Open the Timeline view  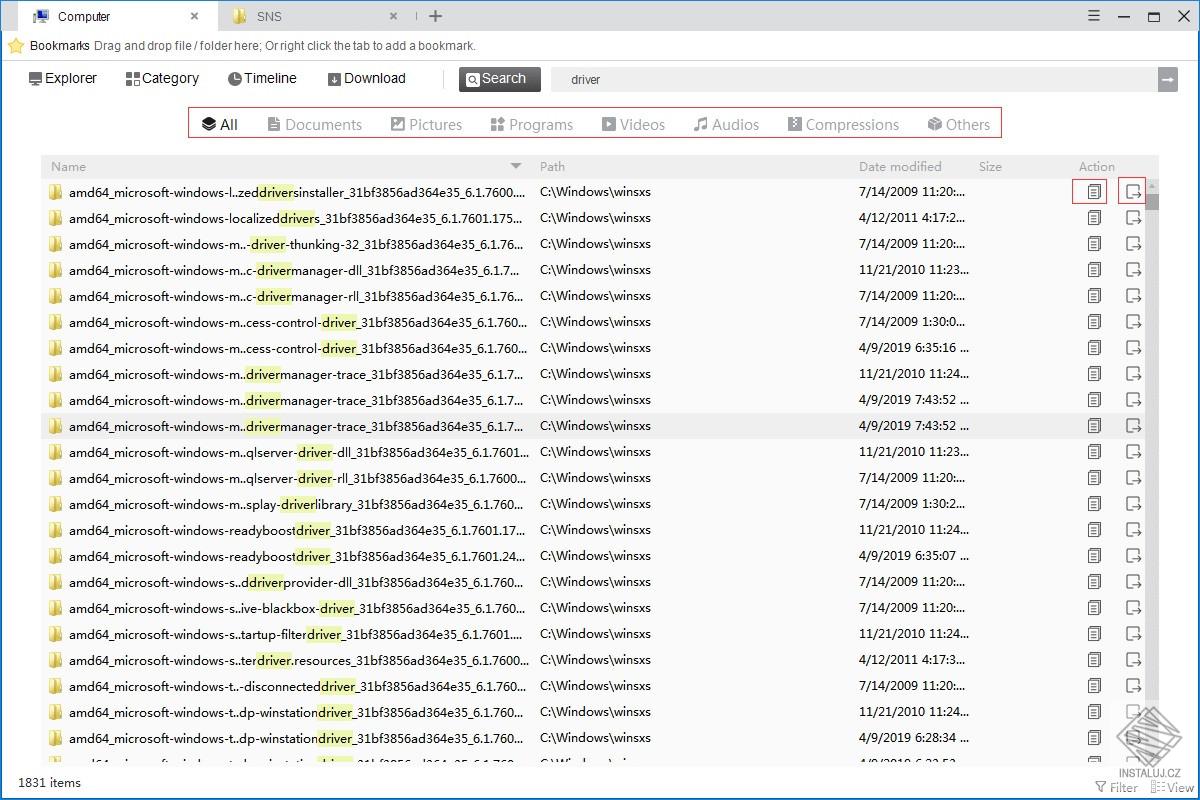pyautogui.click(x=262, y=78)
